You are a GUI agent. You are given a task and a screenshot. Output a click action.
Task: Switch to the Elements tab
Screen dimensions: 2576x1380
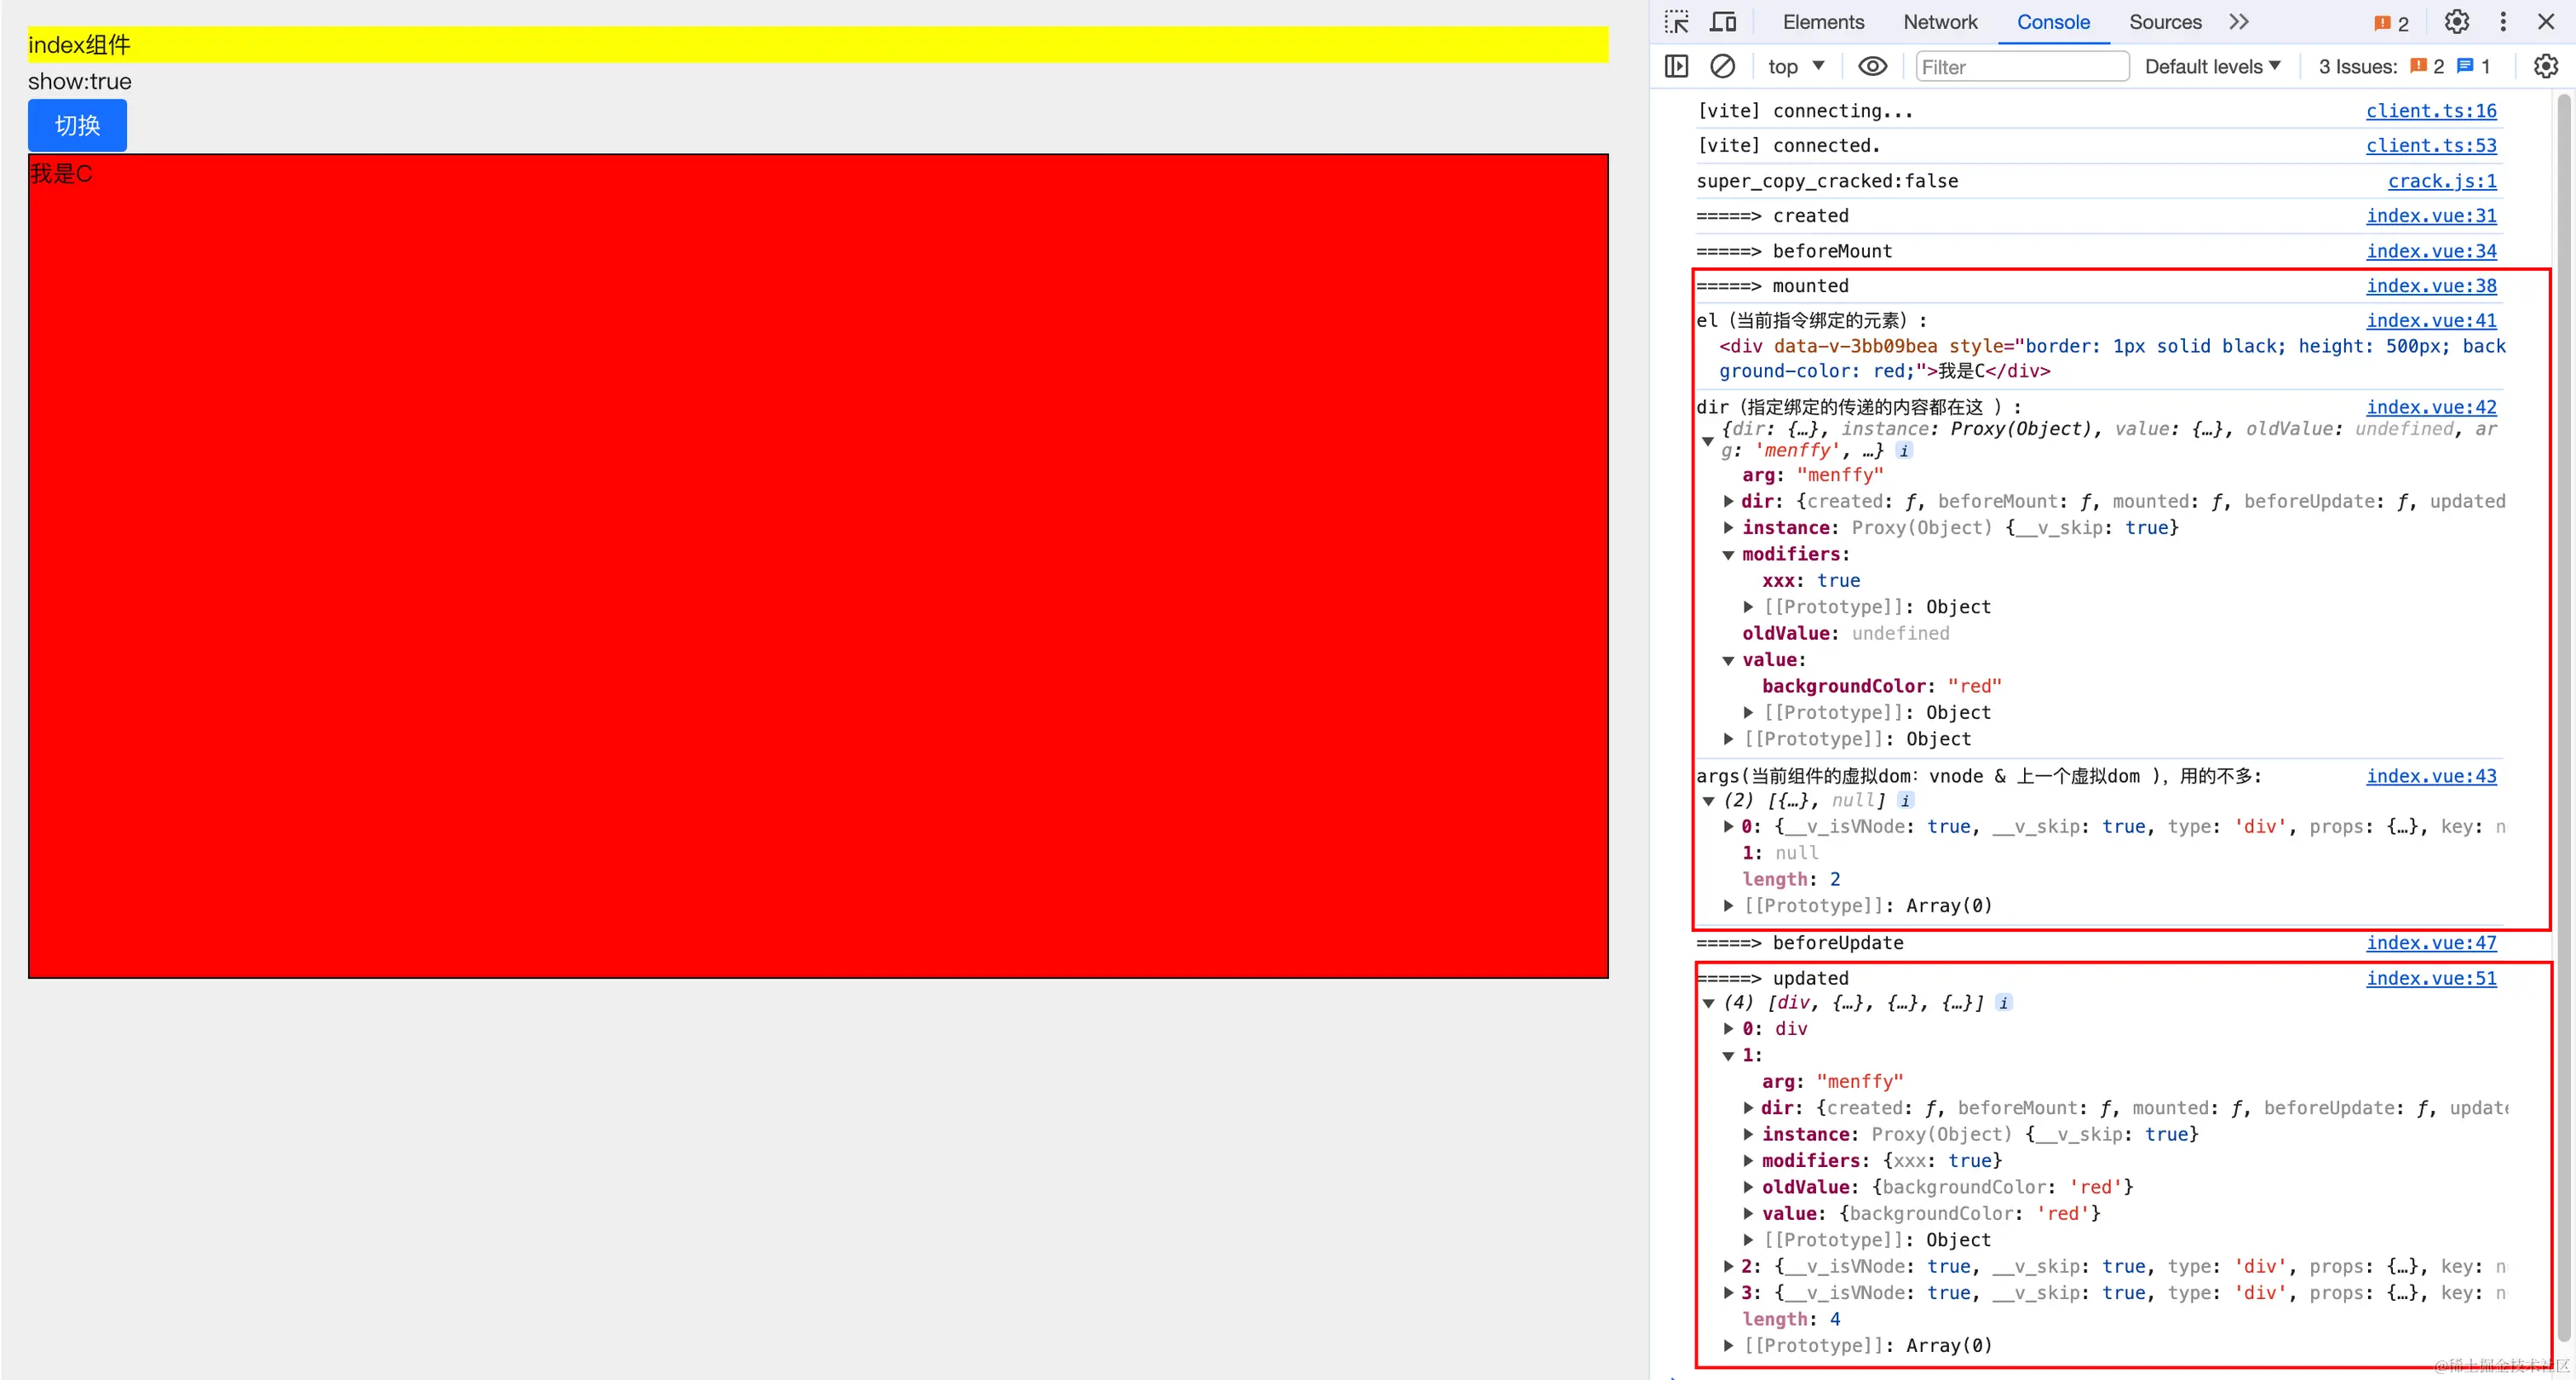[x=1823, y=22]
